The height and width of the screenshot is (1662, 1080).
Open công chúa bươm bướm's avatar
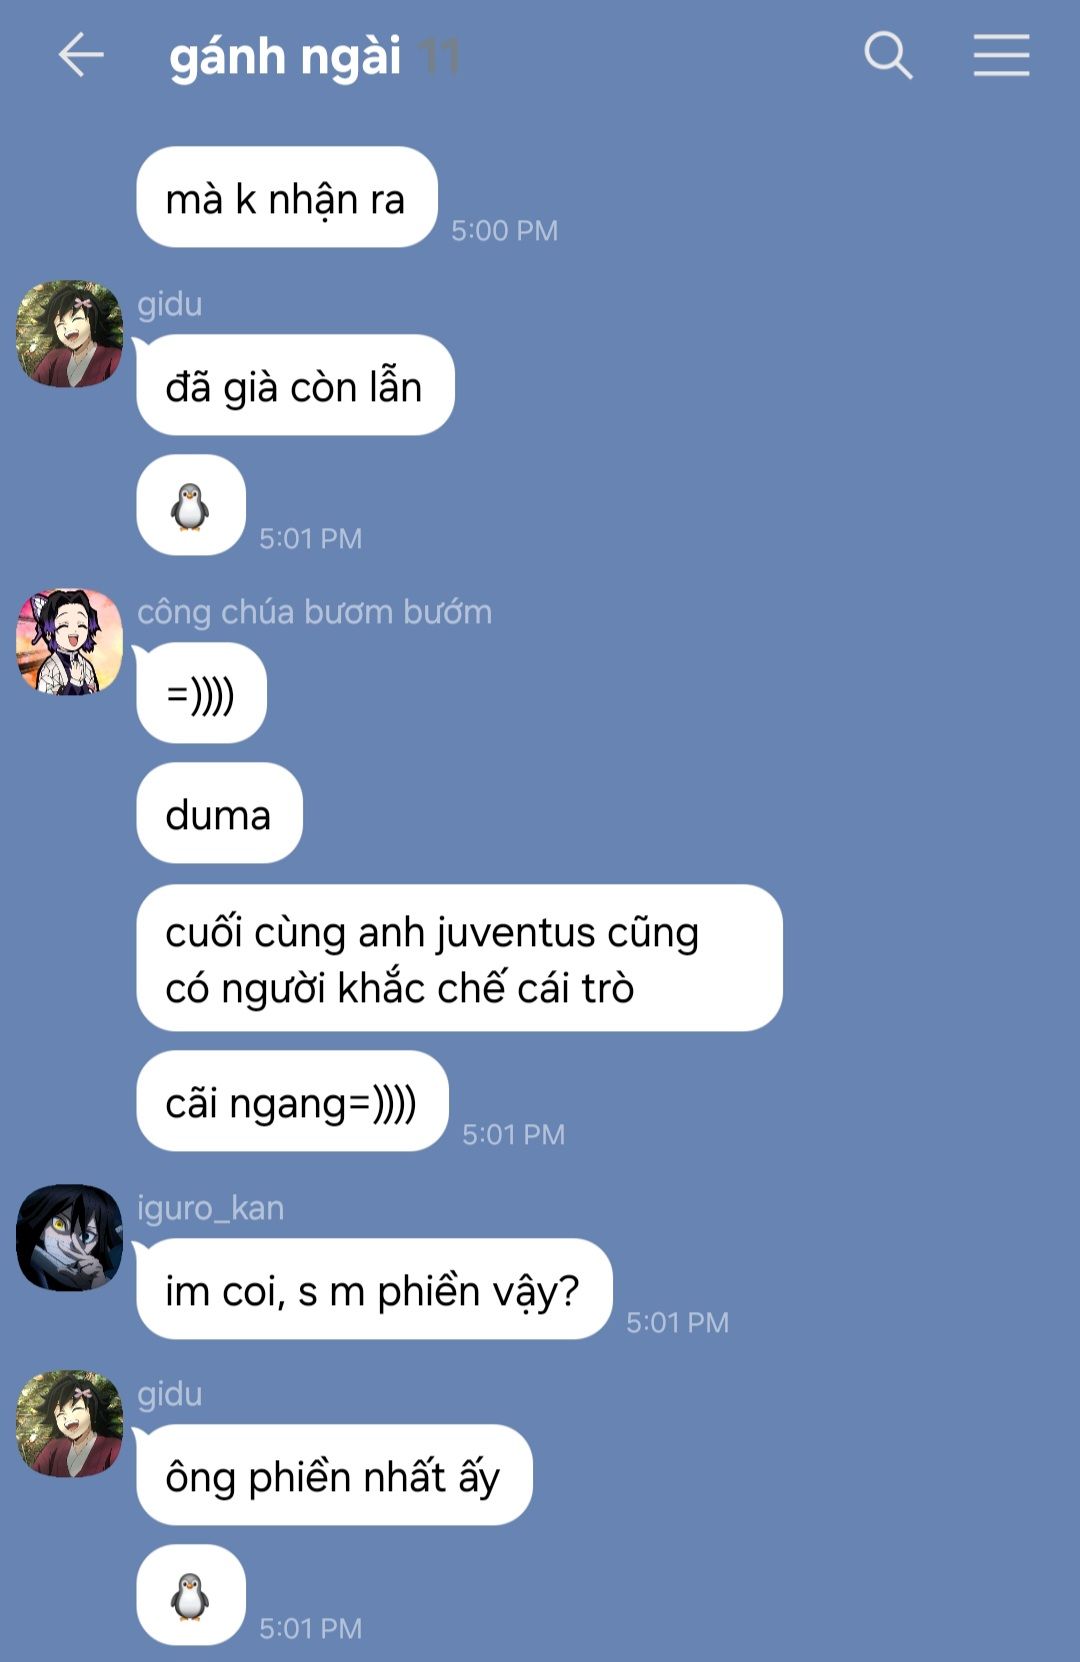[x=69, y=642]
